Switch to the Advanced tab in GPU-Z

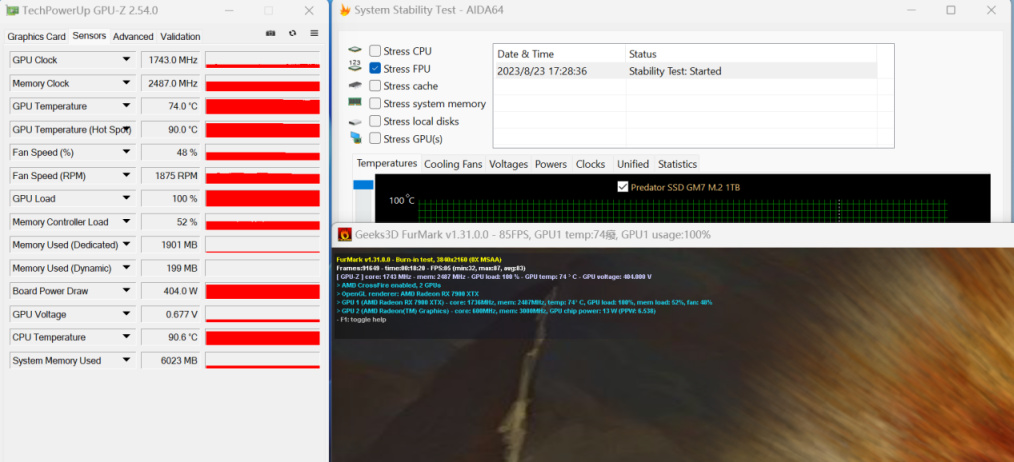point(133,36)
